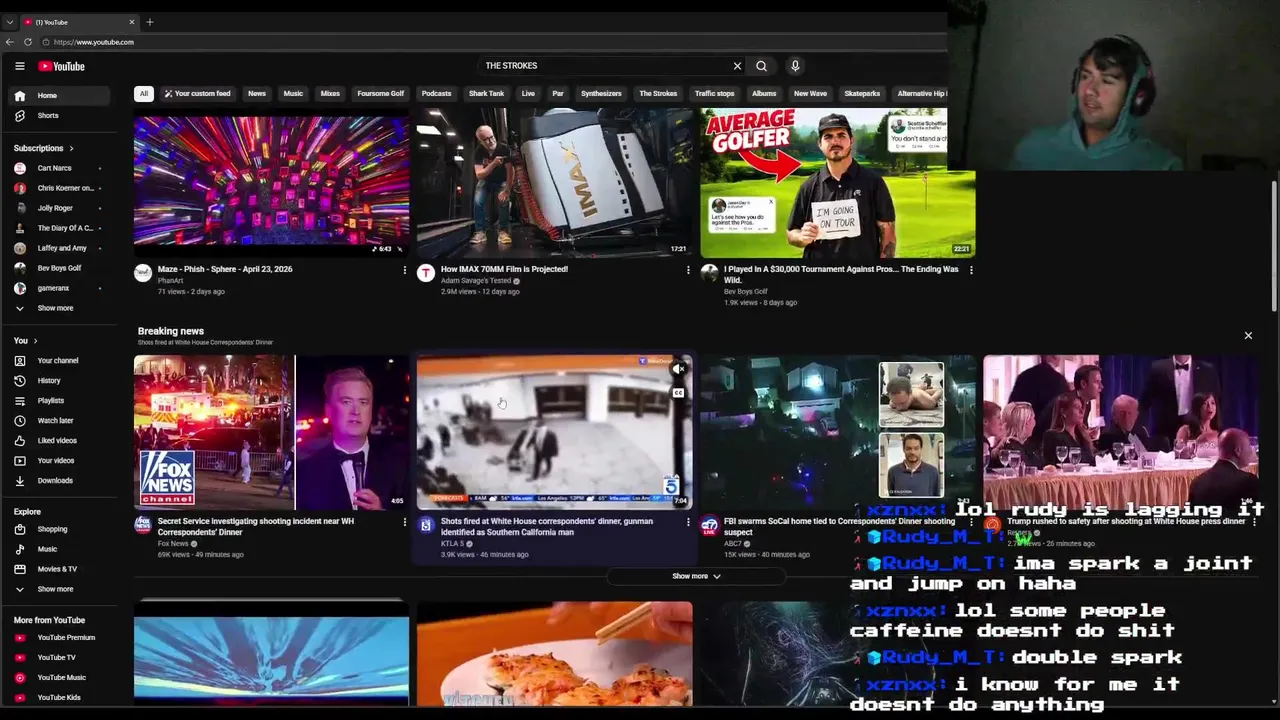Screen dimensions: 1280x720
Task: Toggle mute on KTLA video preview
Action: (678, 370)
